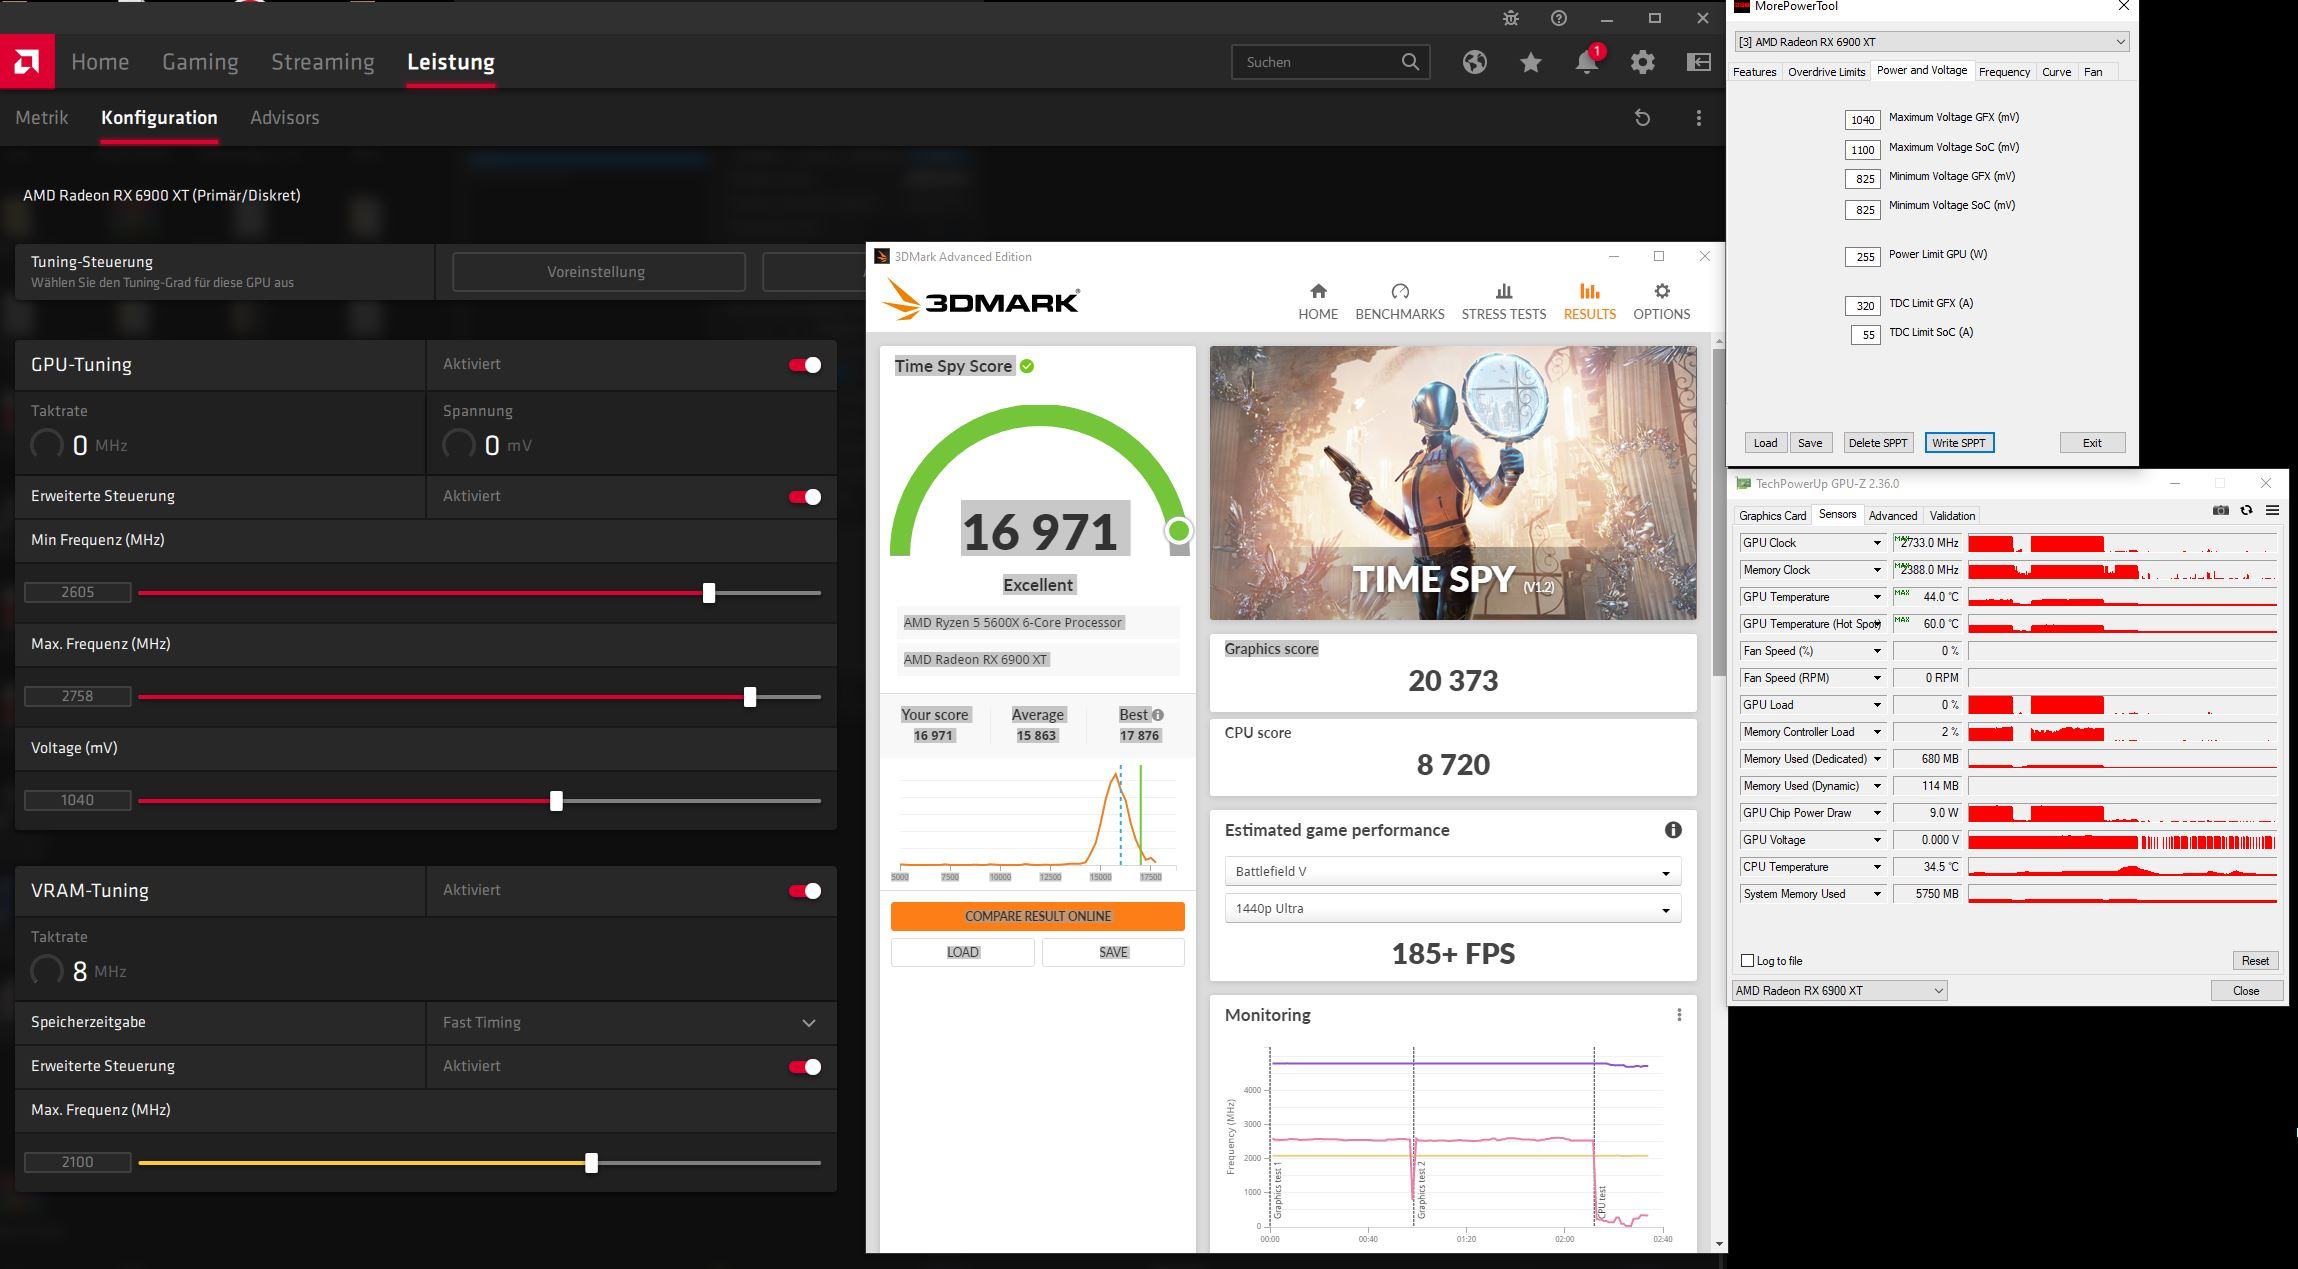2298x1269 pixels.
Task: Click the favorites star icon in AMD software
Action: point(1530,62)
